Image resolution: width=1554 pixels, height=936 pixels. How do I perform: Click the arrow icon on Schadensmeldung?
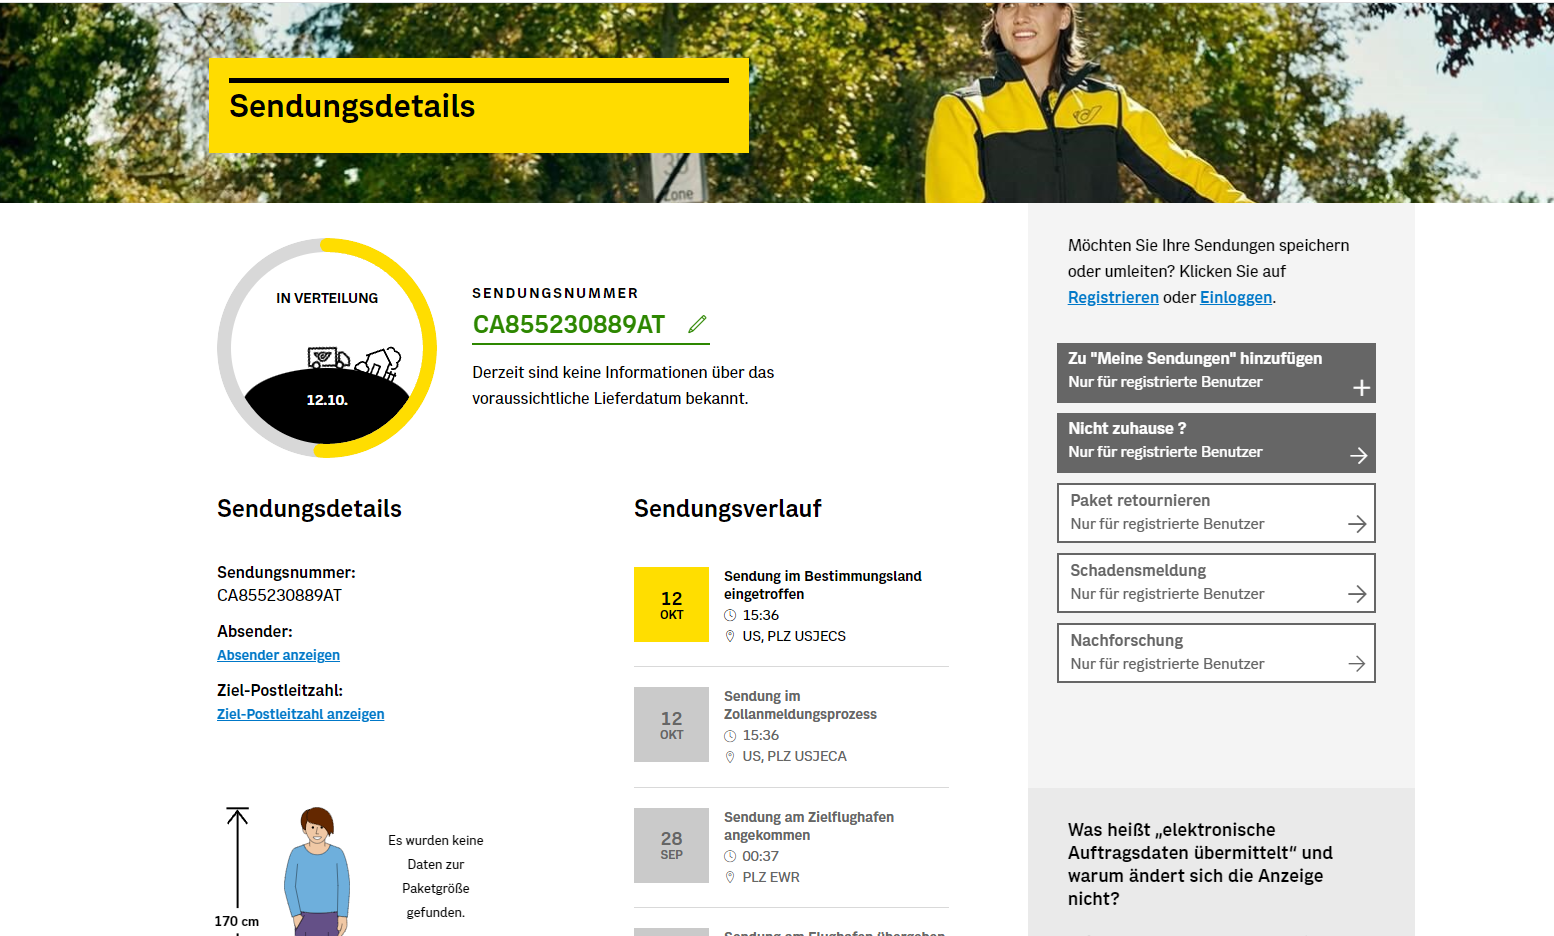(x=1356, y=594)
